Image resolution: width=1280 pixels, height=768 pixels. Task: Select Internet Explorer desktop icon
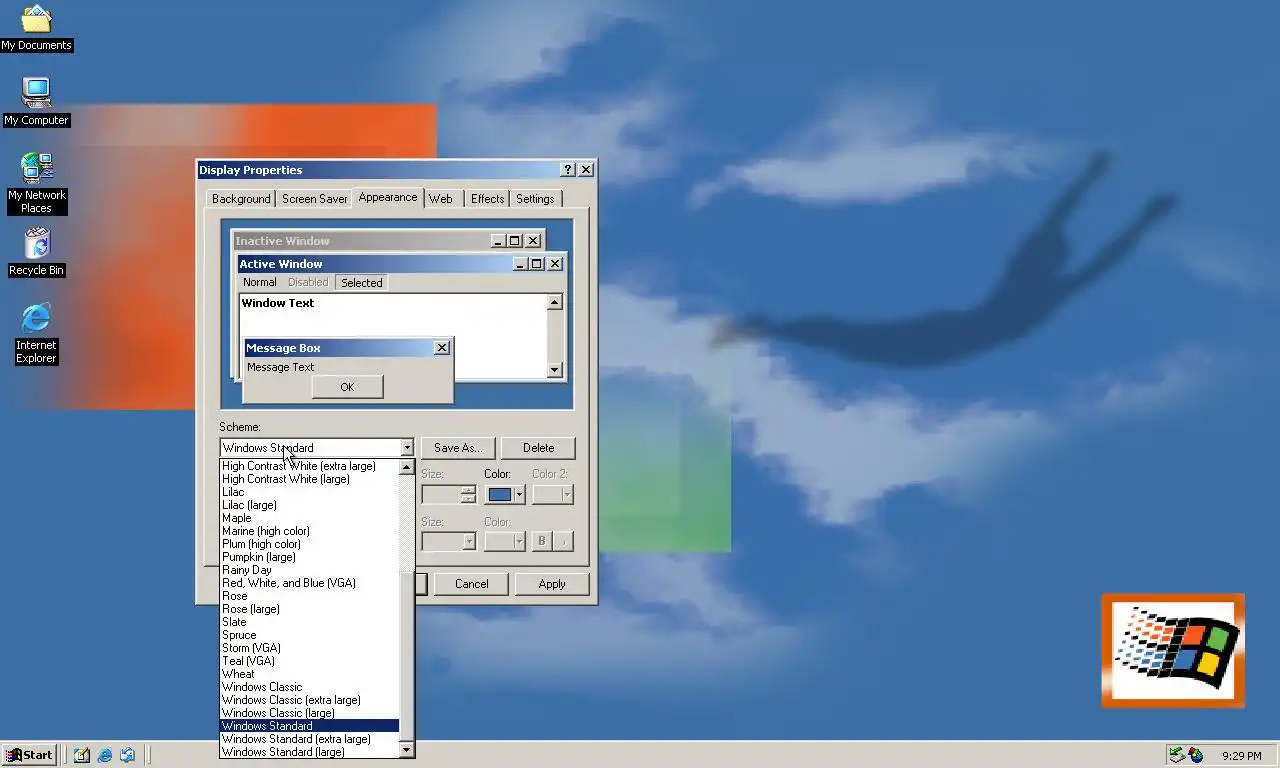36,334
